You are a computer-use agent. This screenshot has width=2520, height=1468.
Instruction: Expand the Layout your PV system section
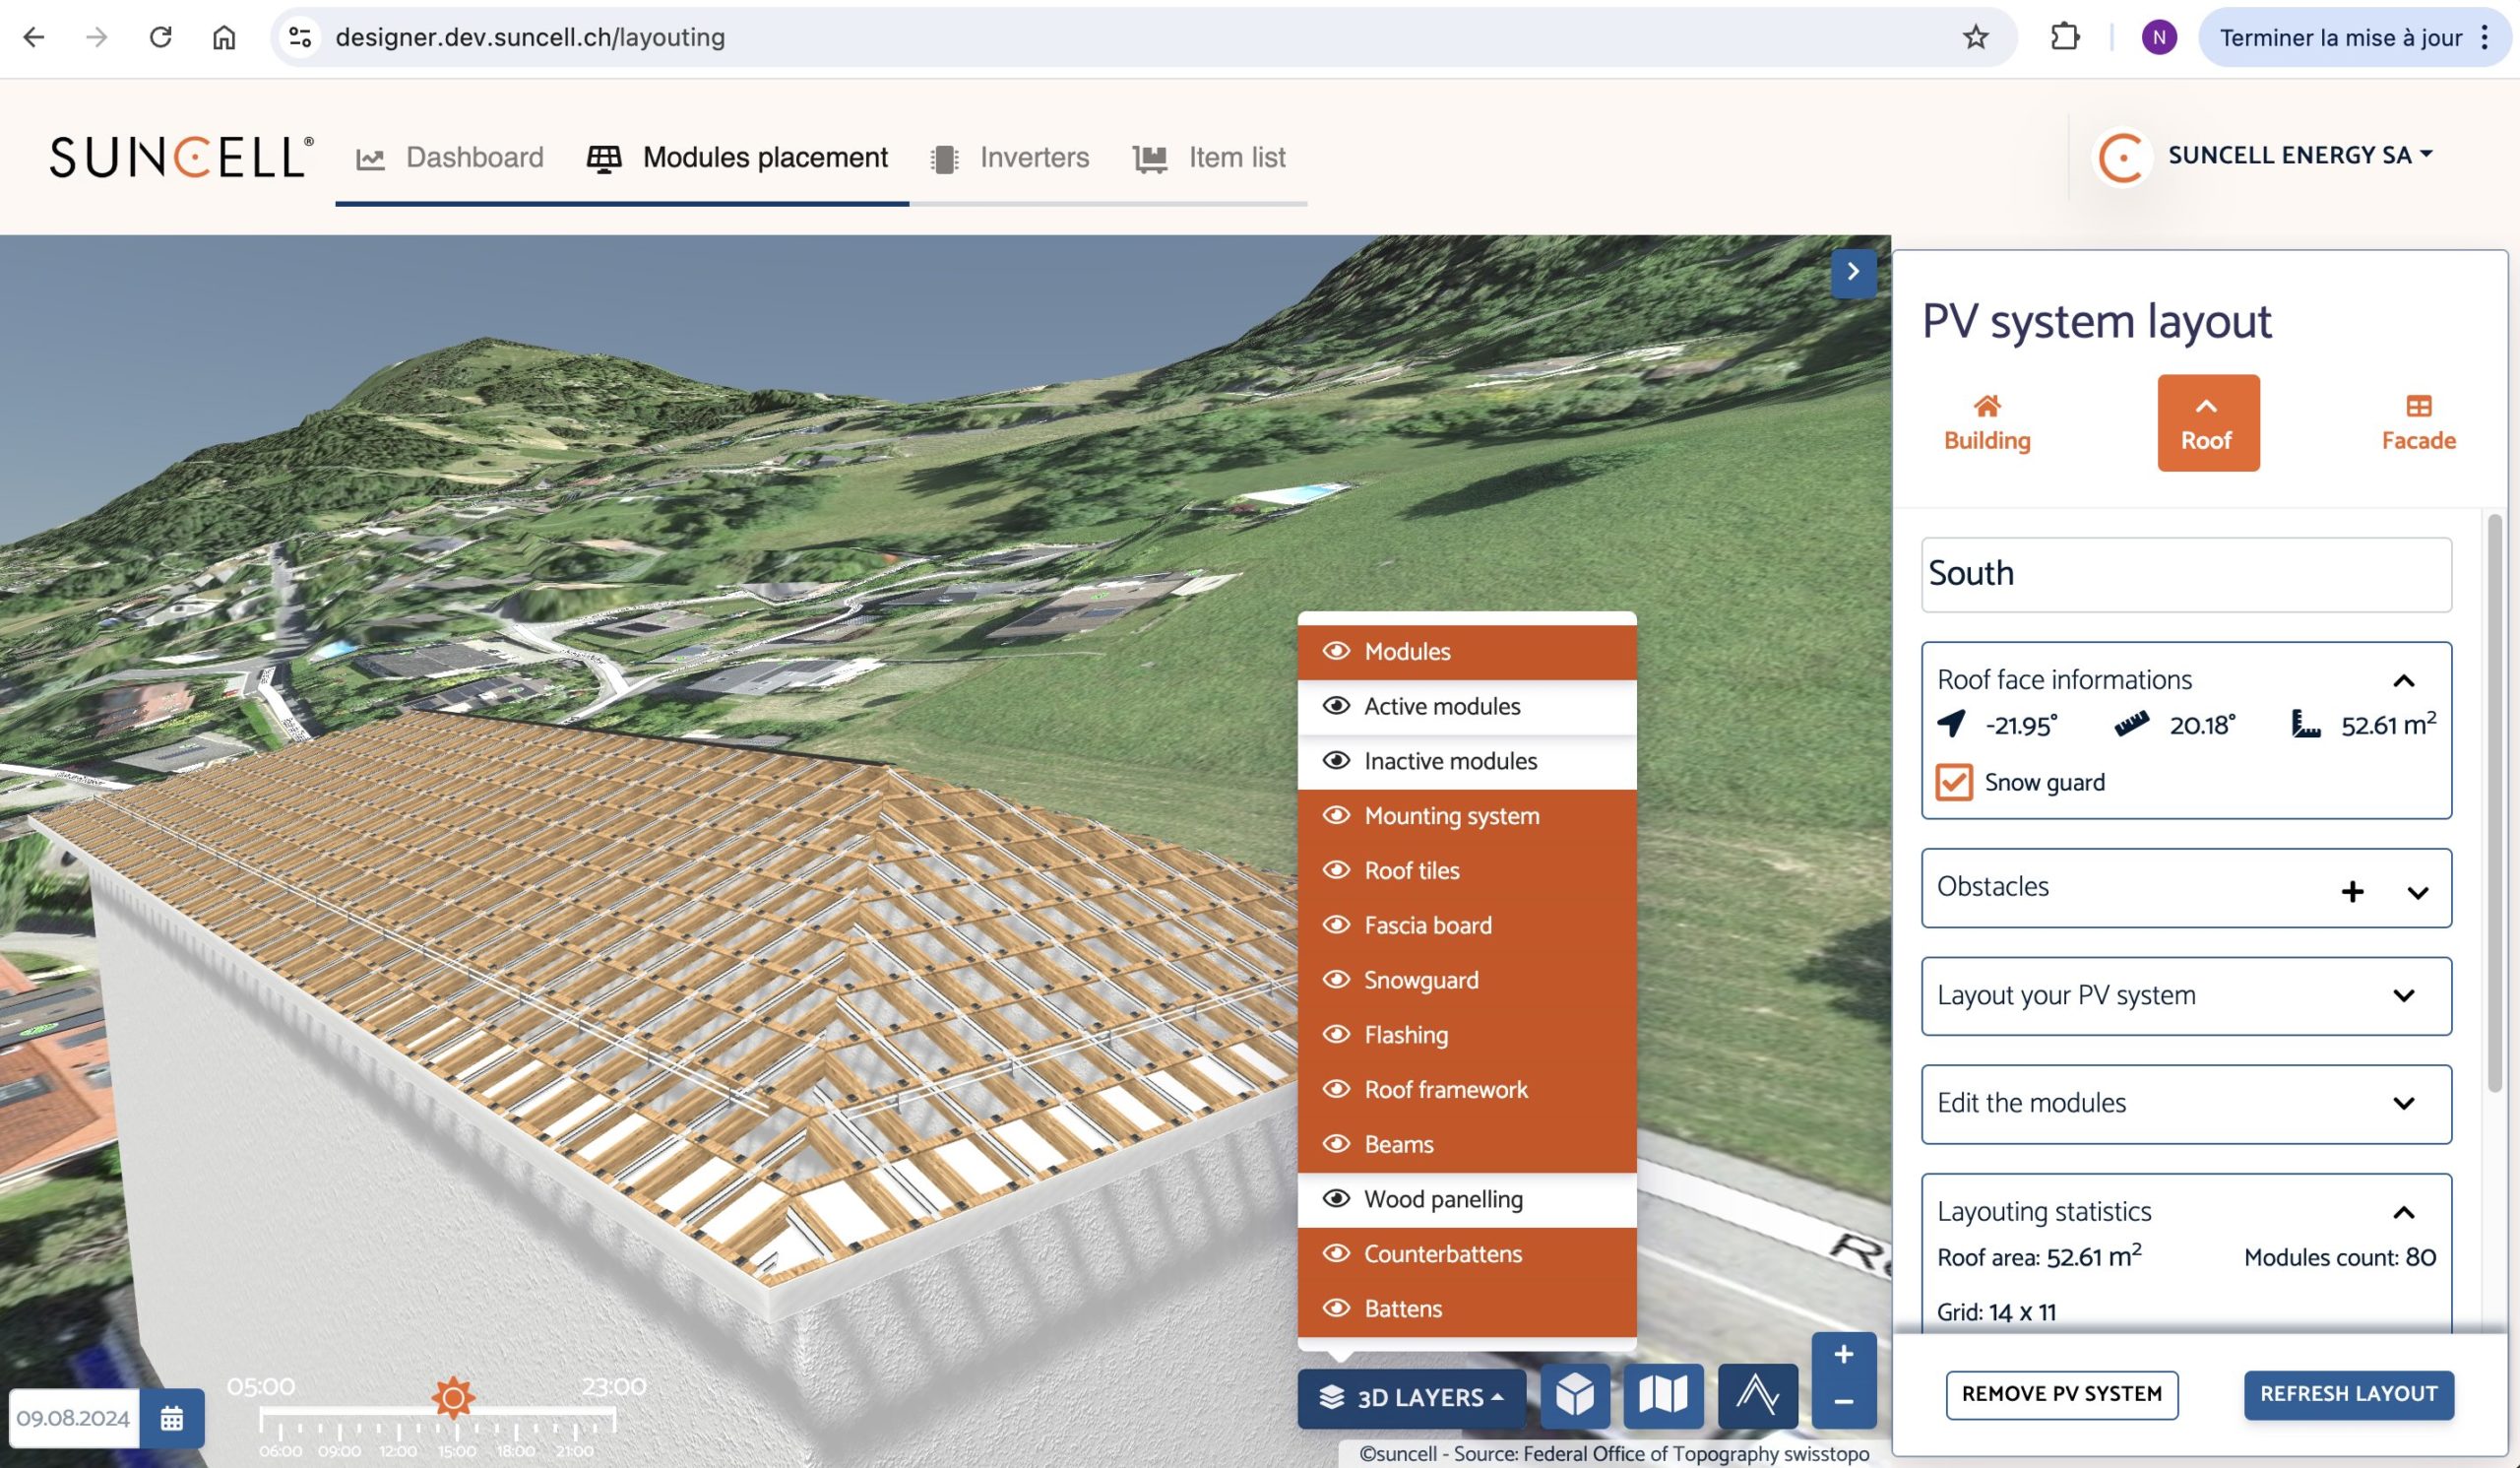click(x=2403, y=995)
